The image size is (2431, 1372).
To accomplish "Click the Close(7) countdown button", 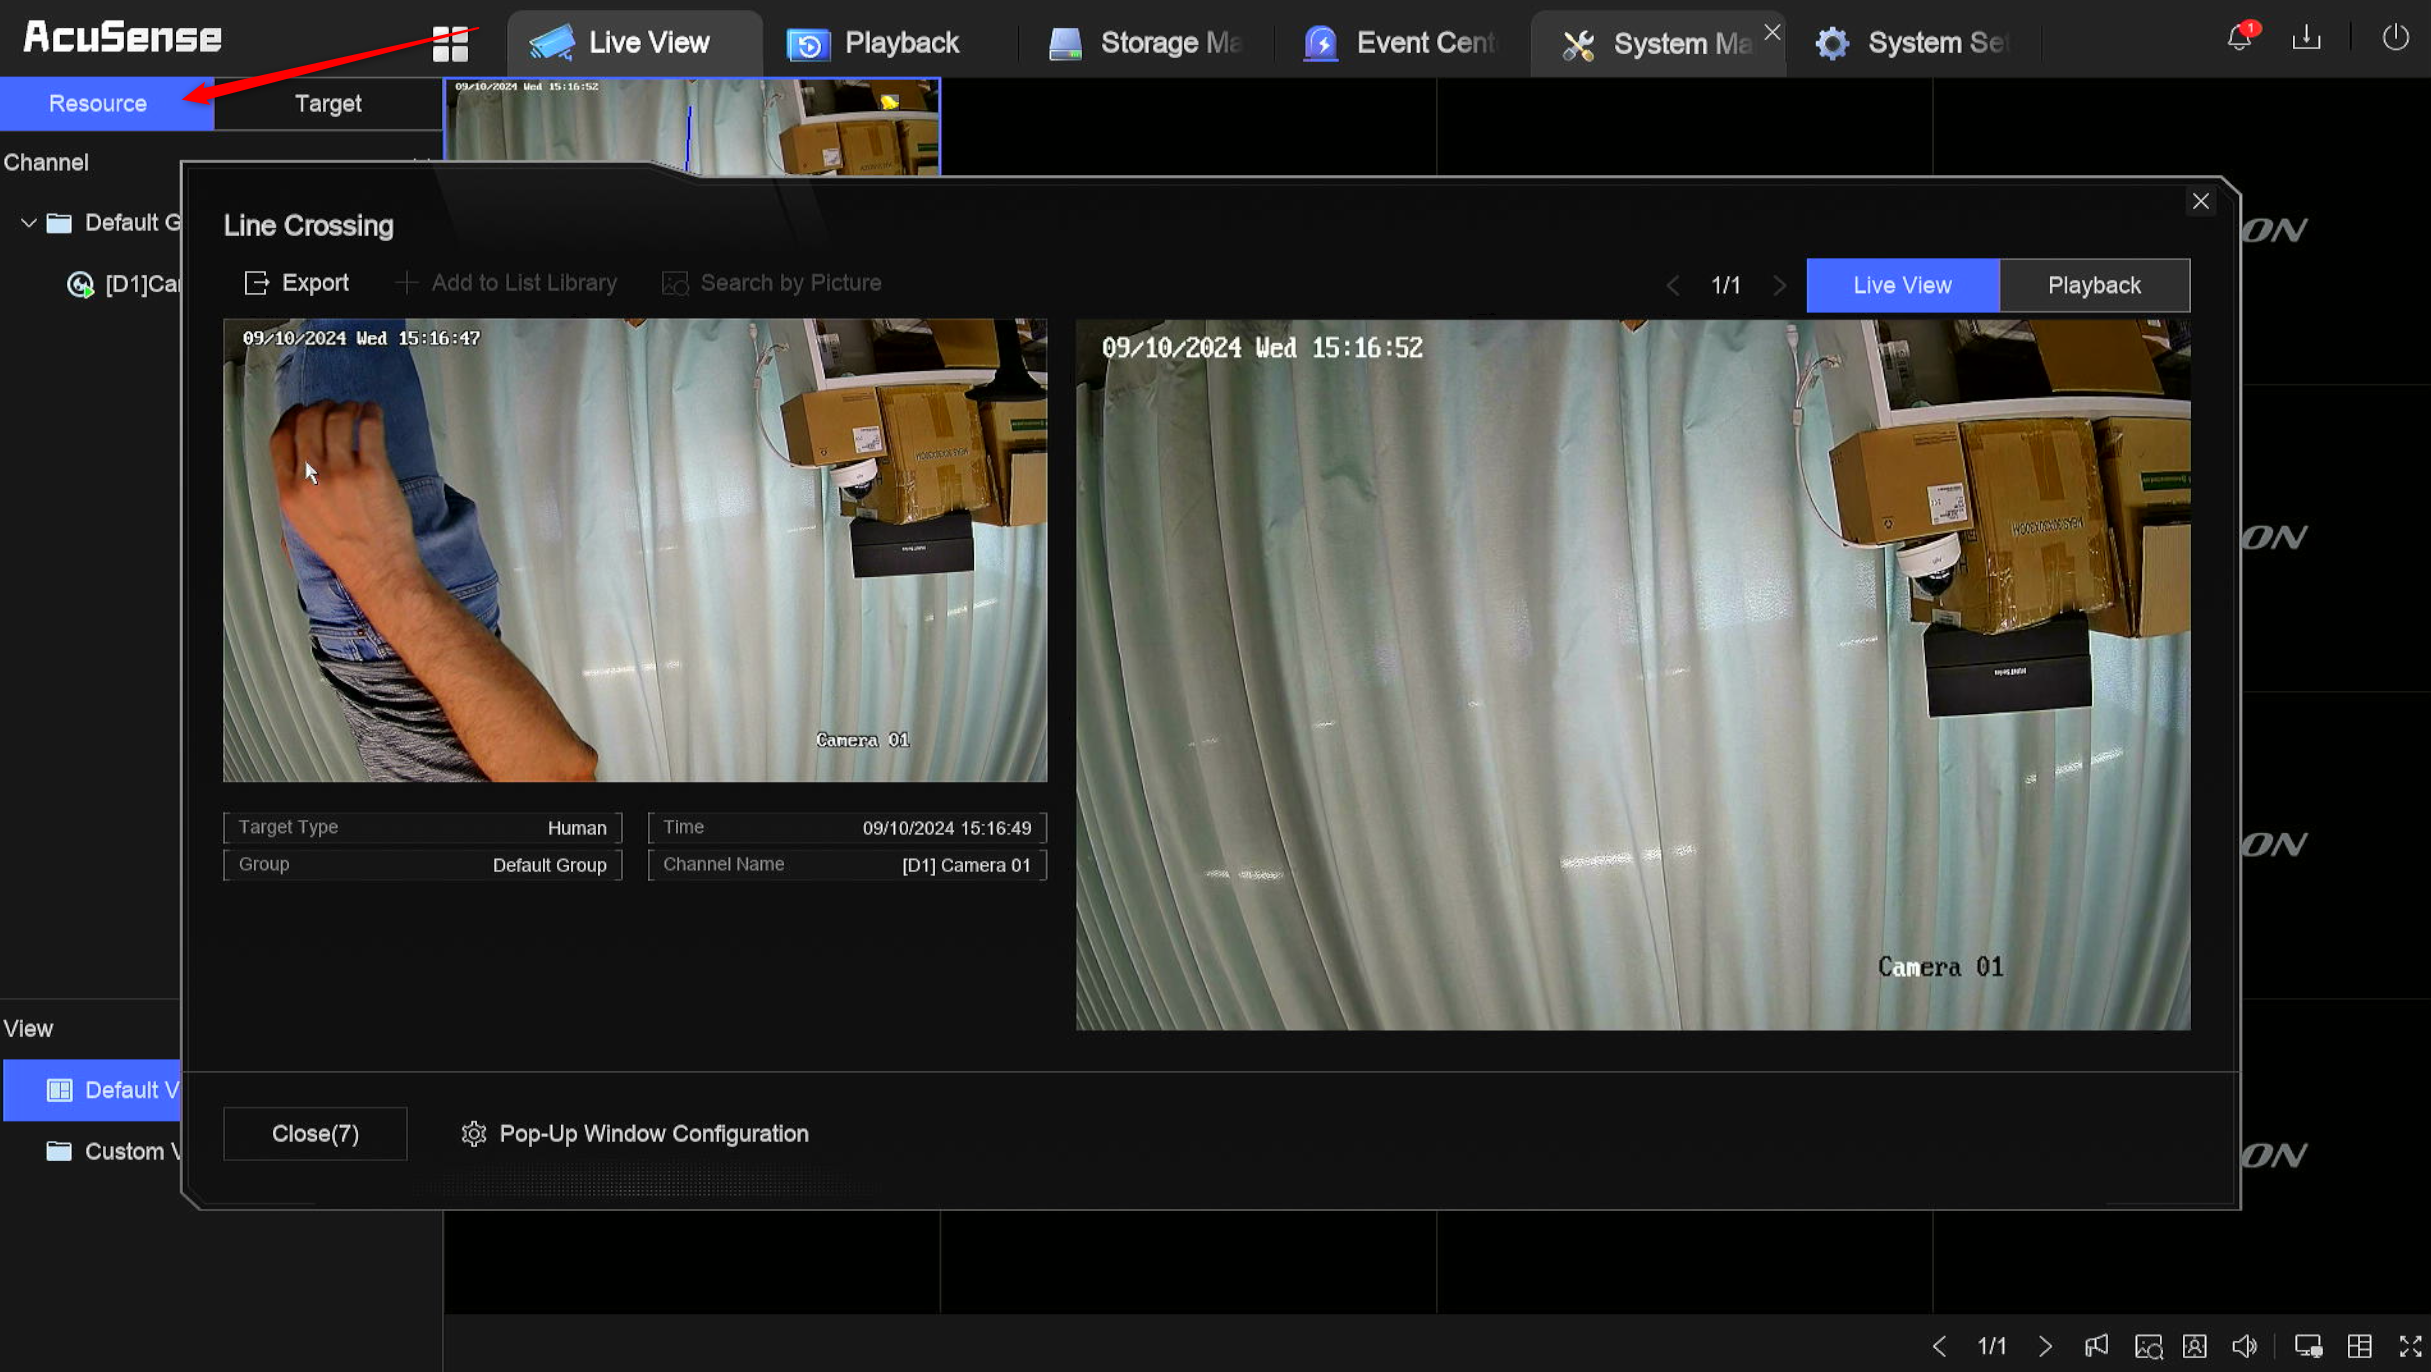I will [x=314, y=1133].
